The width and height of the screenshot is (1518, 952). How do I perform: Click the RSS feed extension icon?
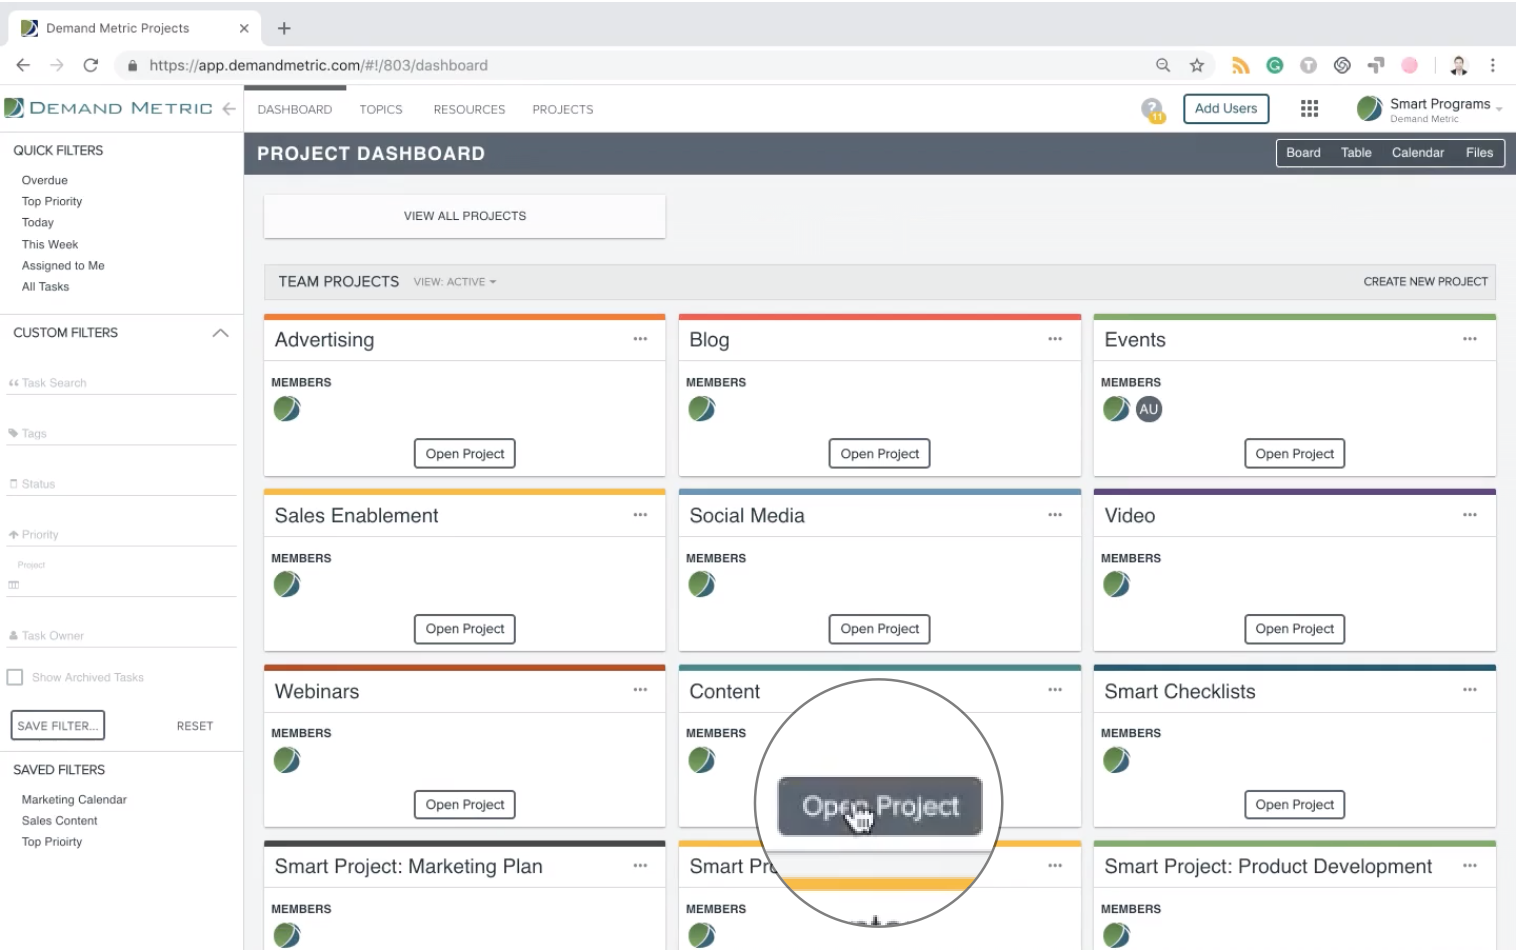coord(1241,65)
